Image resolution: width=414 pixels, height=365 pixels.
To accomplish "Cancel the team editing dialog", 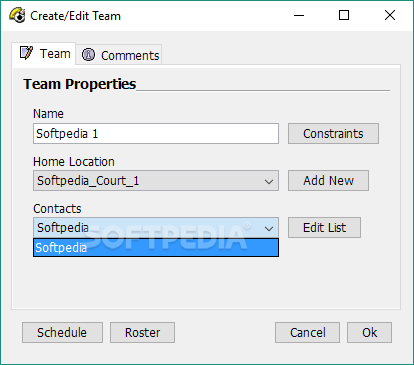I will 307,333.
